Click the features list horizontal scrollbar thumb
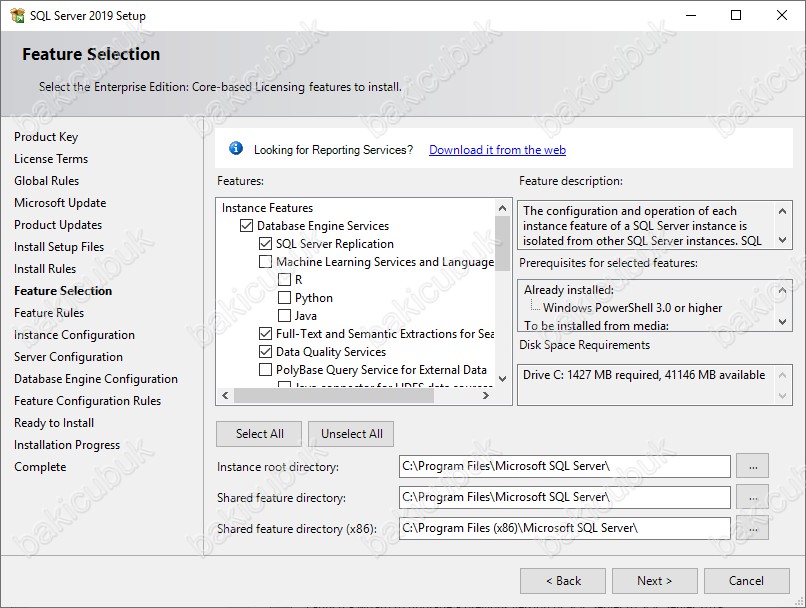 click(334, 395)
